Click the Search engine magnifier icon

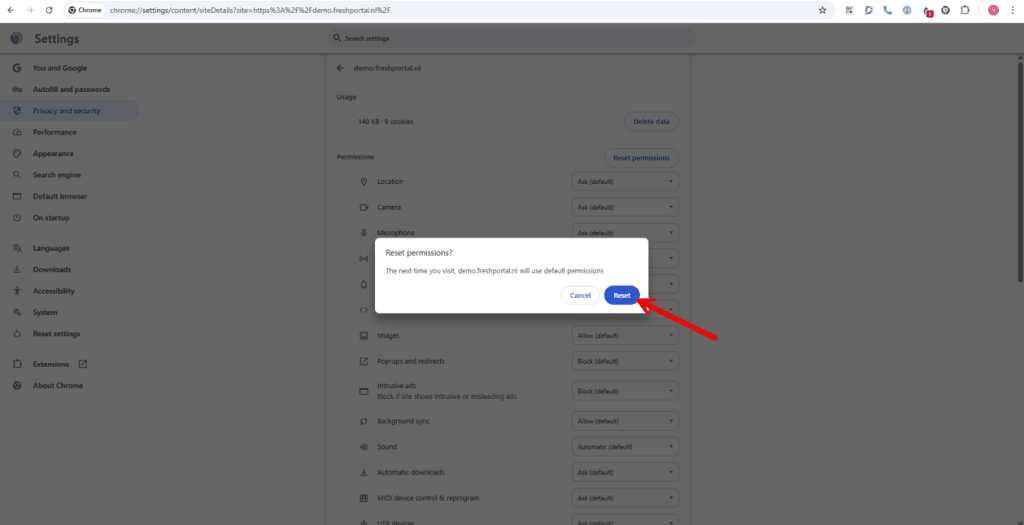coord(17,175)
